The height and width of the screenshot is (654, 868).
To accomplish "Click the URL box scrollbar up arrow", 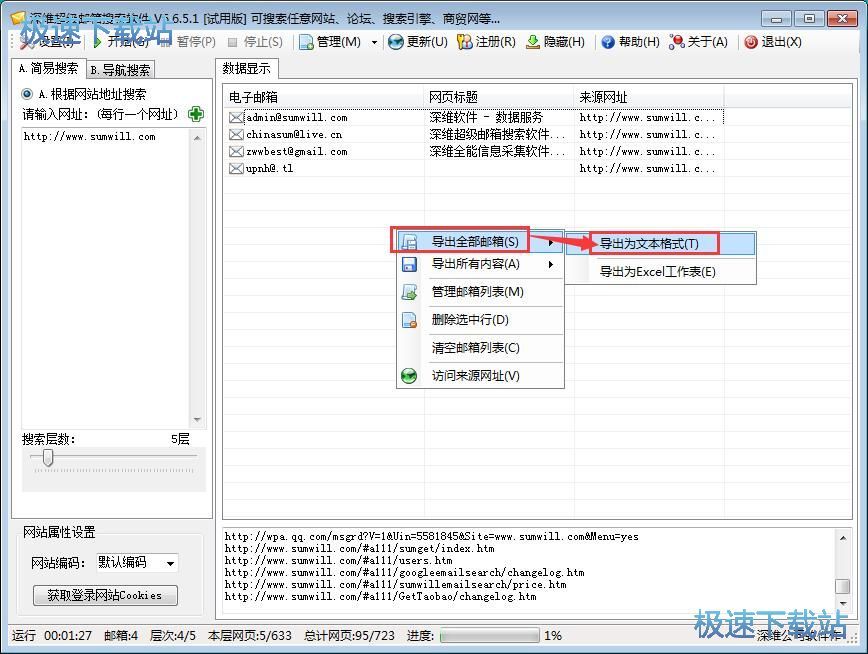I will (198, 137).
